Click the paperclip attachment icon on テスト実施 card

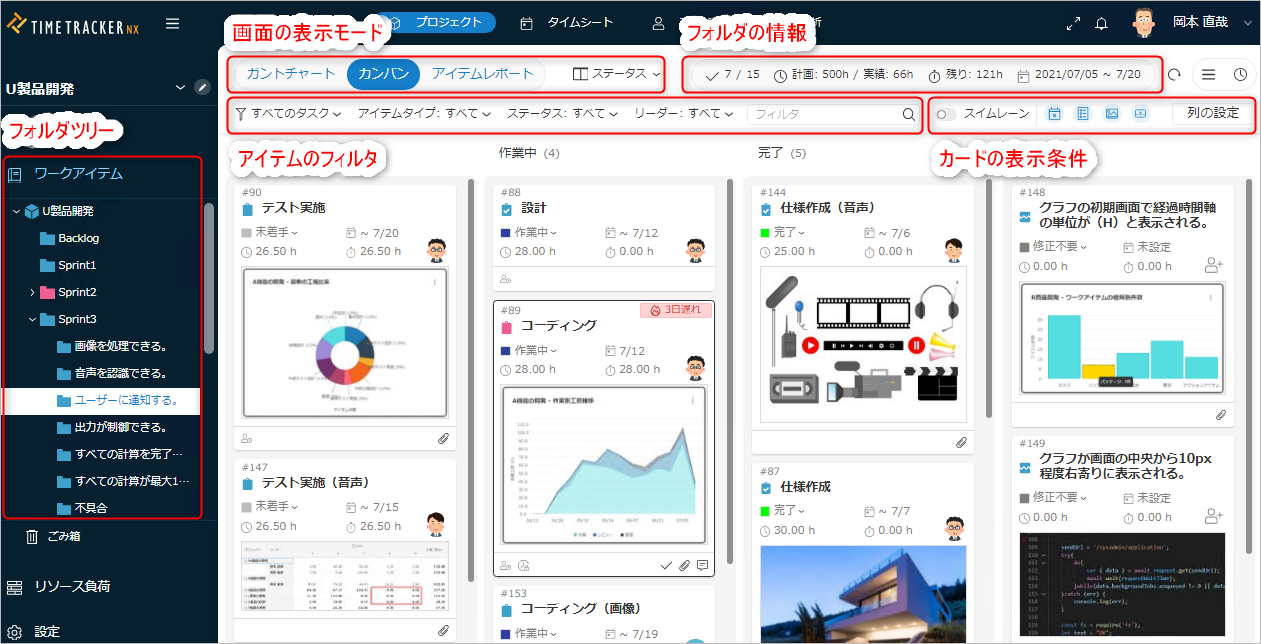click(x=443, y=438)
